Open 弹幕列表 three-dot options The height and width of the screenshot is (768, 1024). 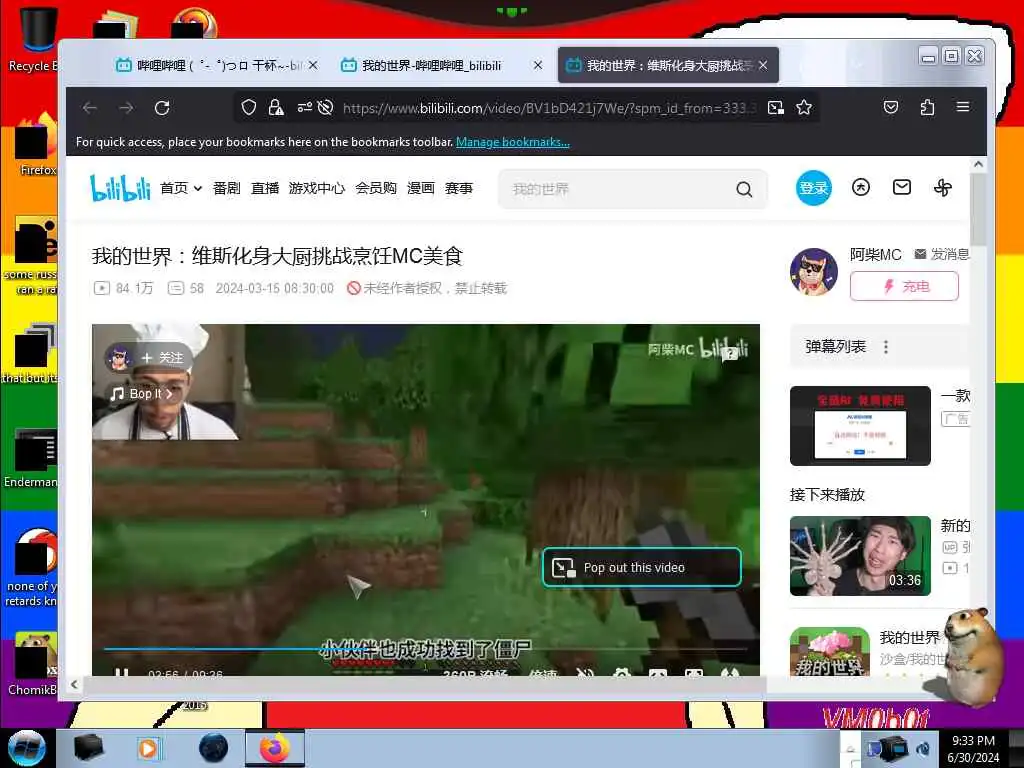(886, 347)
